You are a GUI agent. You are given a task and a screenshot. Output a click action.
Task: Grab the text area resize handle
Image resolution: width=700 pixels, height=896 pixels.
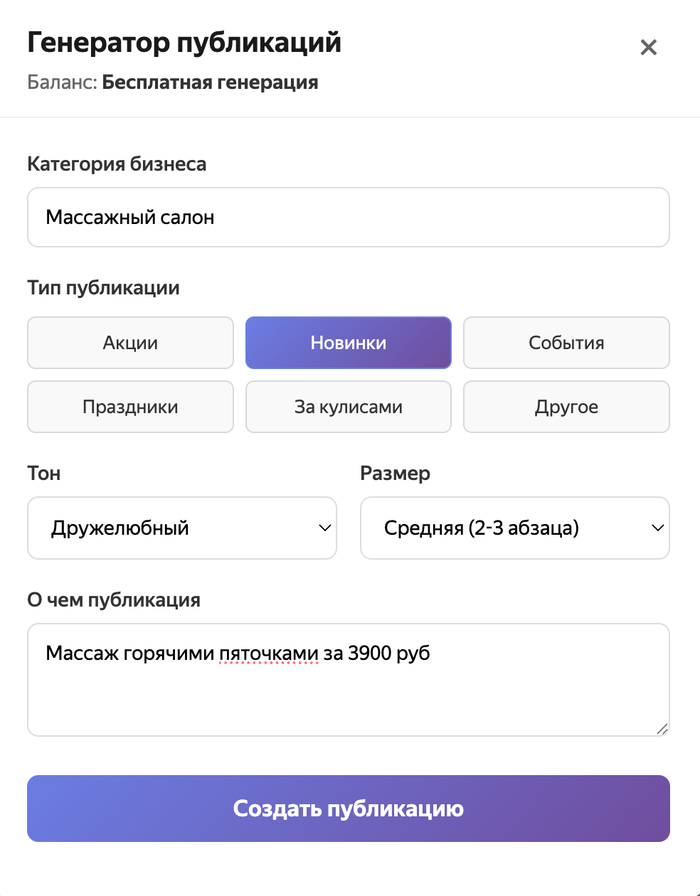pyautogui.click(x=662, y=729)
